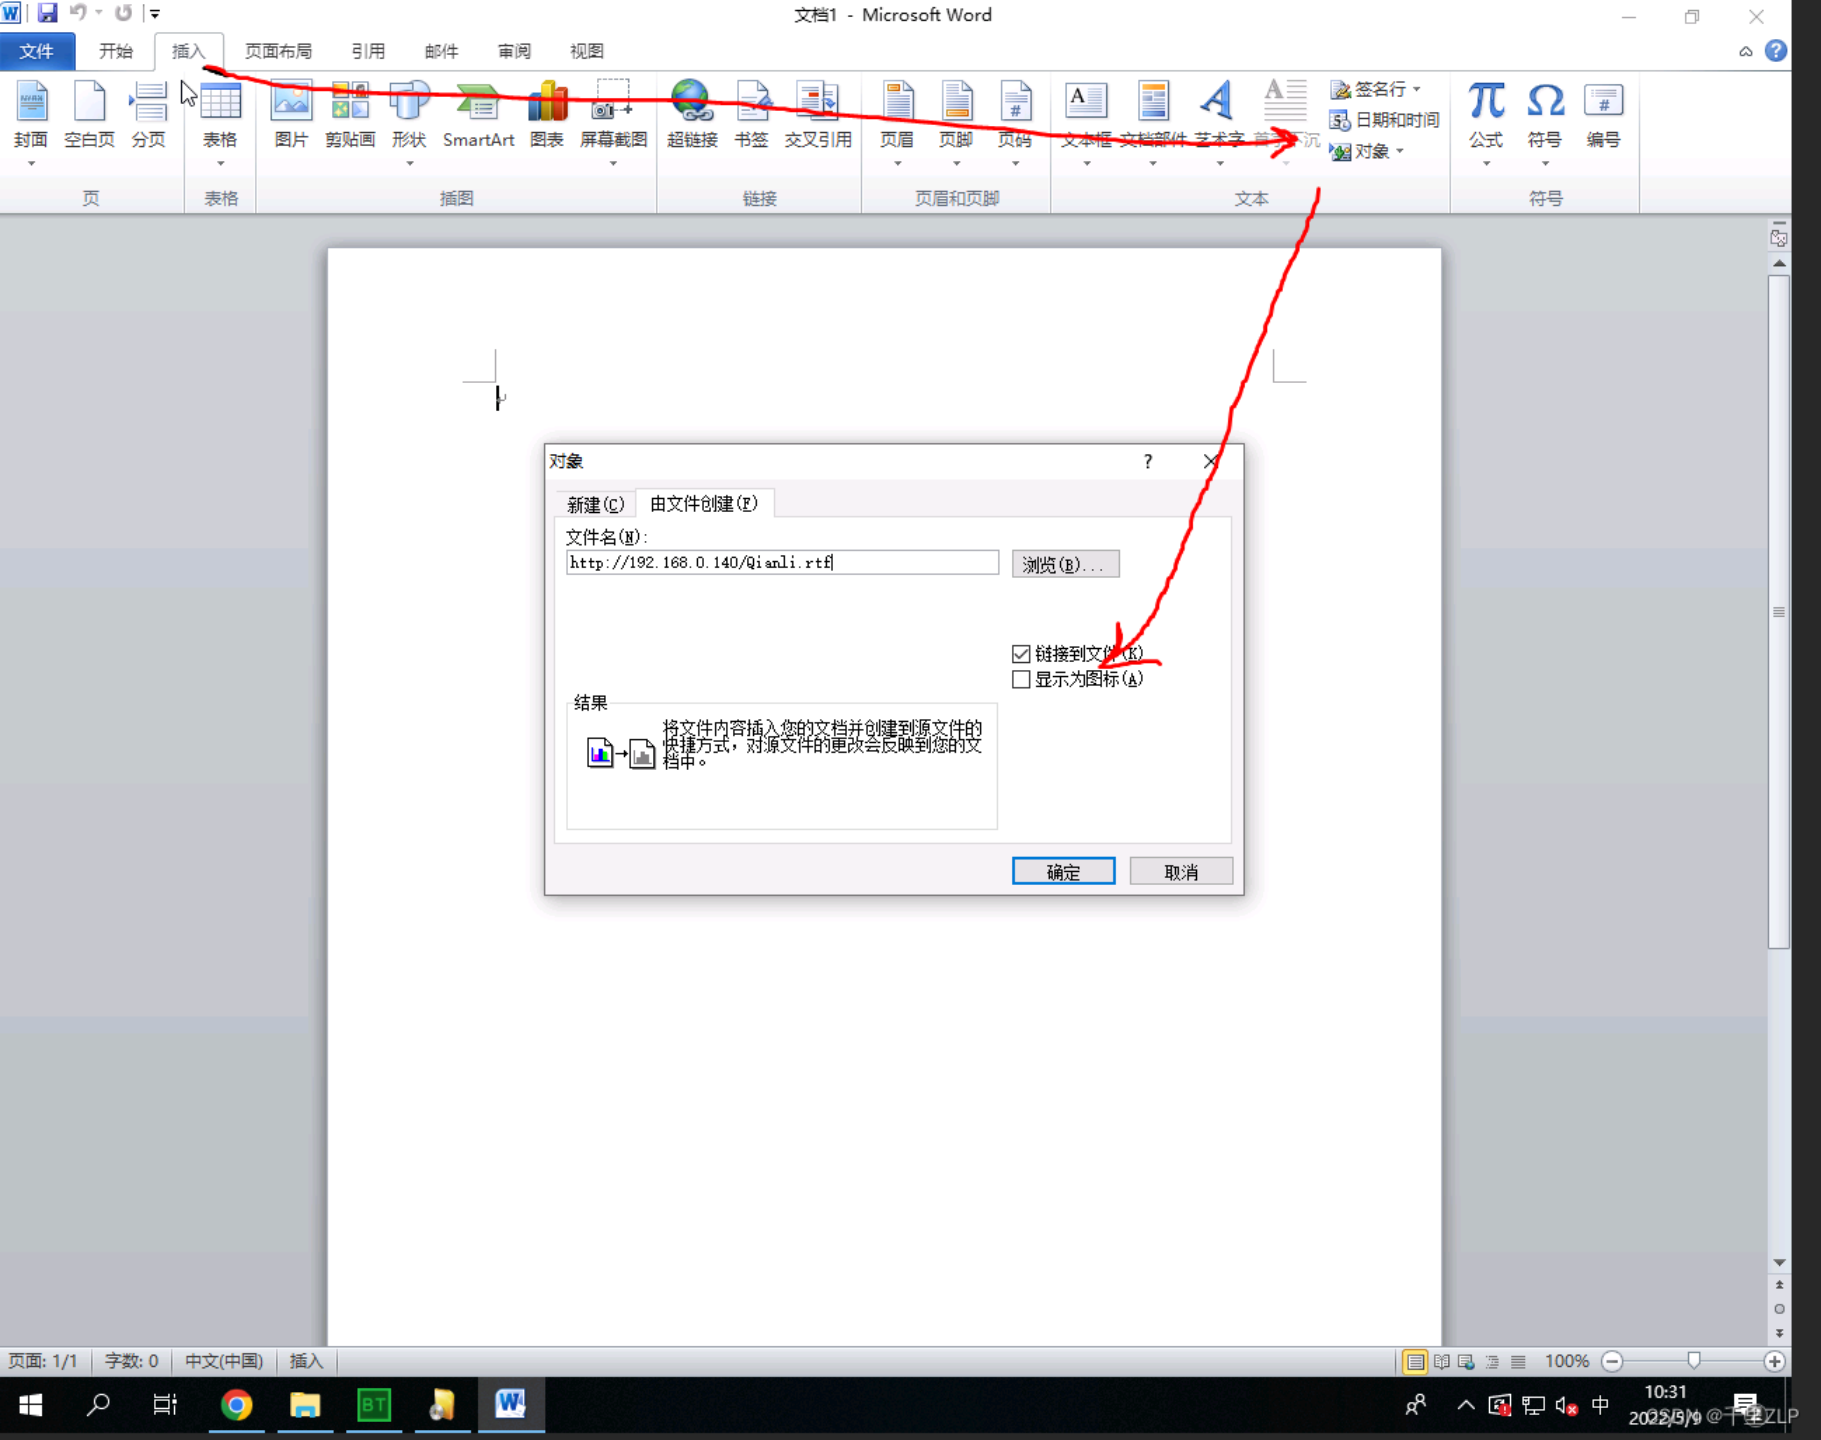Open the clip art (剪贴画) tool
This screenshot has height=1440, width=1821.
[350, 115]
